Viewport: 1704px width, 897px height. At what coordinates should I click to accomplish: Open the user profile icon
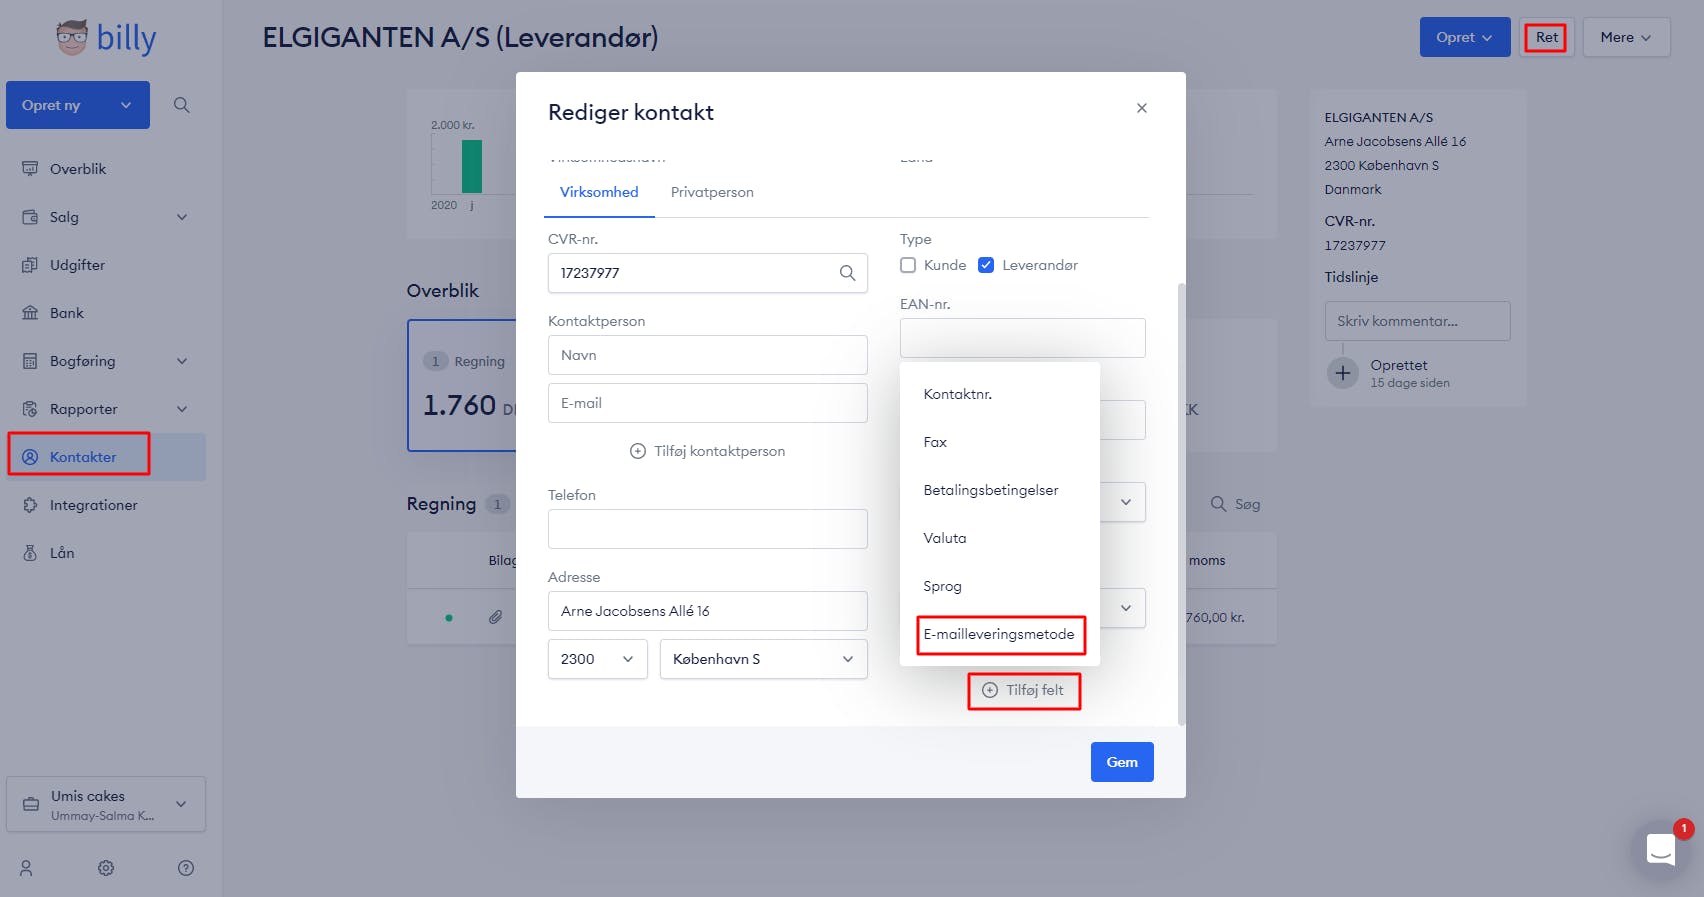pos(27,868)
